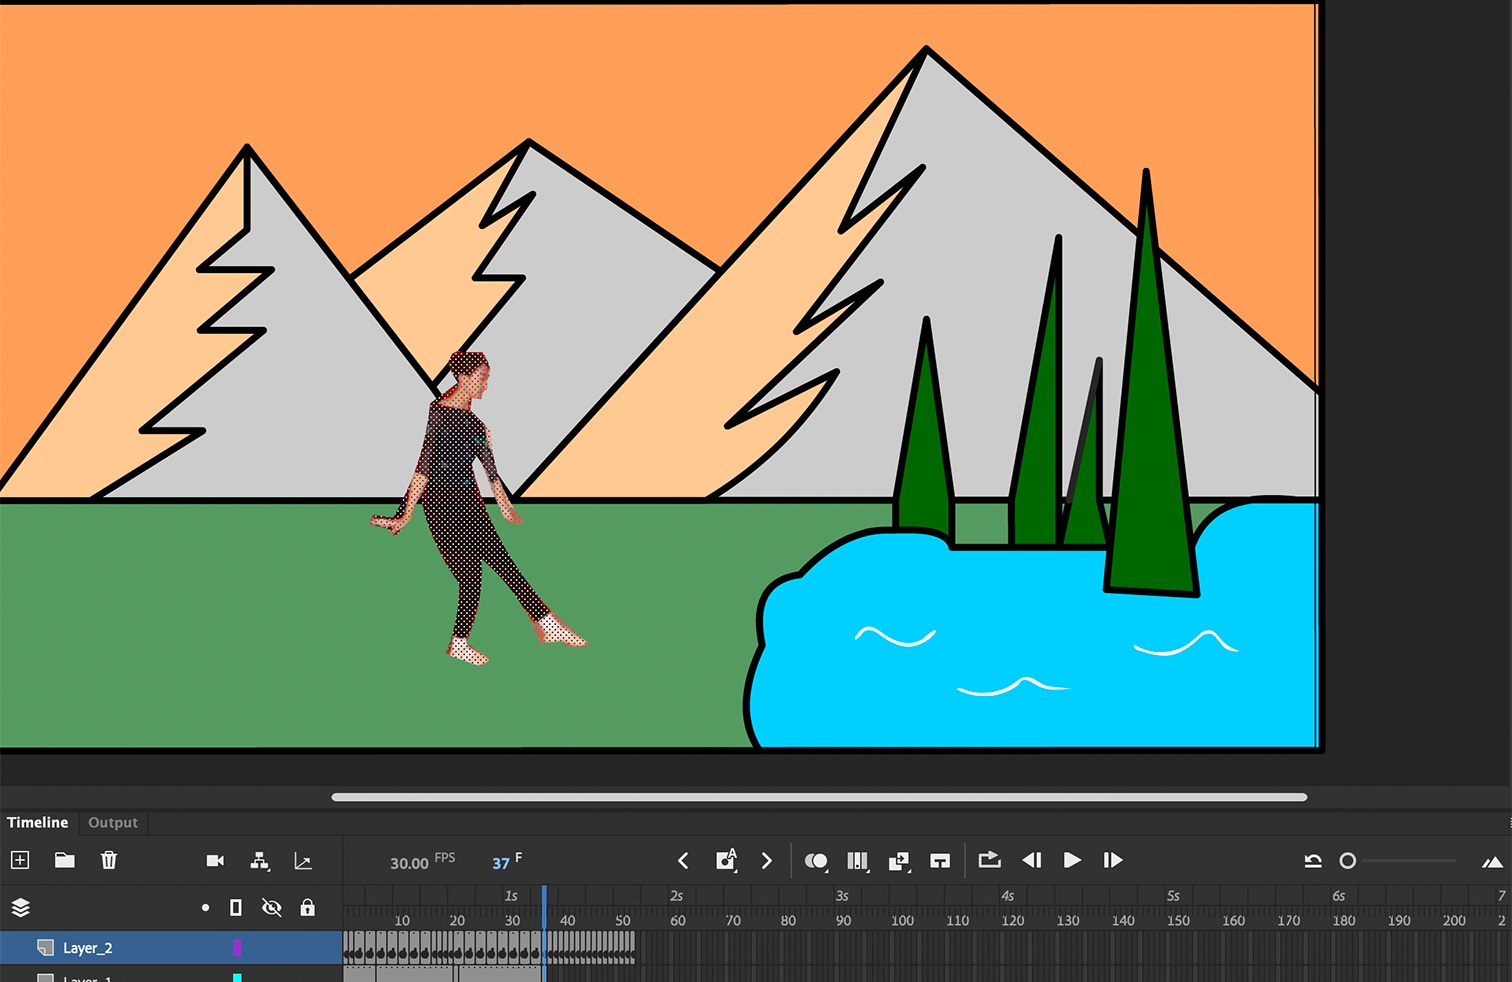Open the layer depth panel icon
The image size is (1512, 982).
click(303, 860)
